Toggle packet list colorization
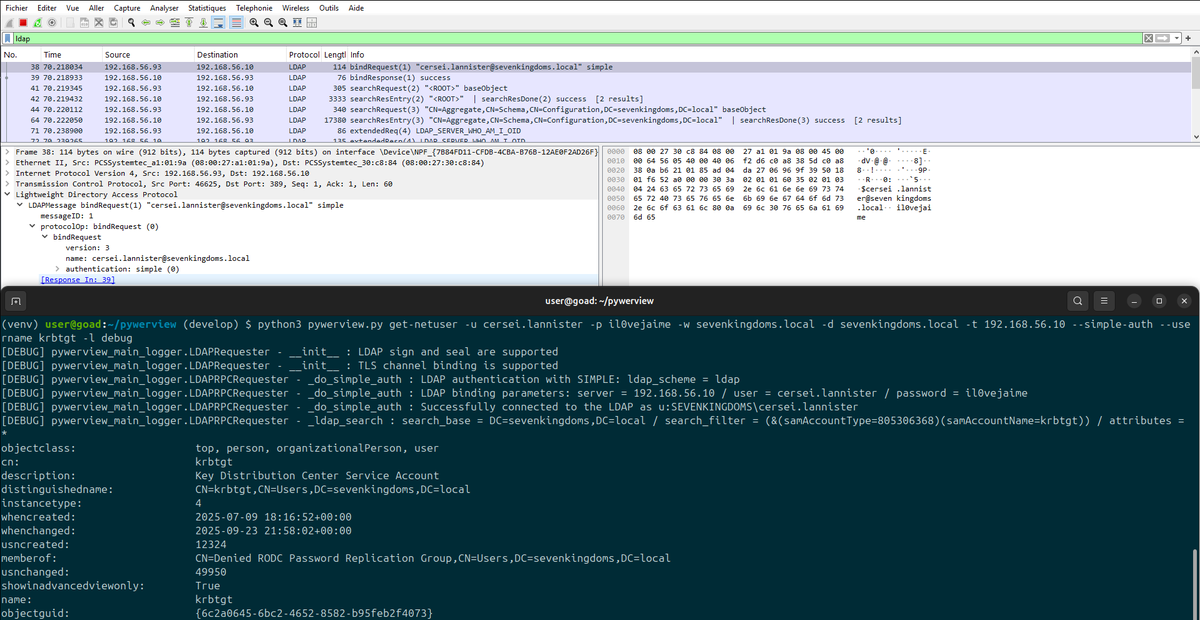The width and height of the screenshot is (1200, 620). tap(236, 22)
